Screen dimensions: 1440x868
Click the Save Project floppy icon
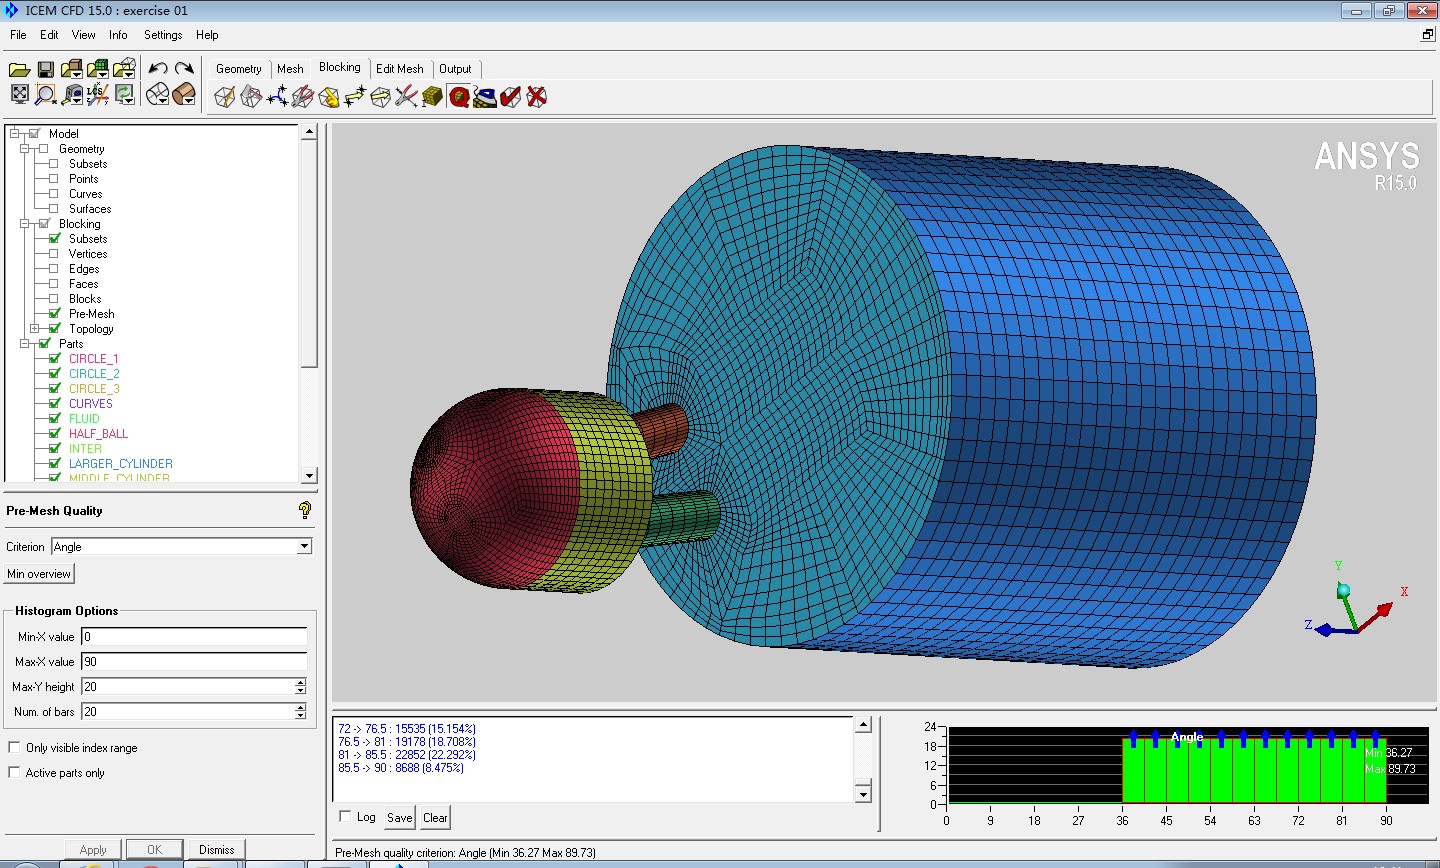pyautogui.click(x=45, y=69)
